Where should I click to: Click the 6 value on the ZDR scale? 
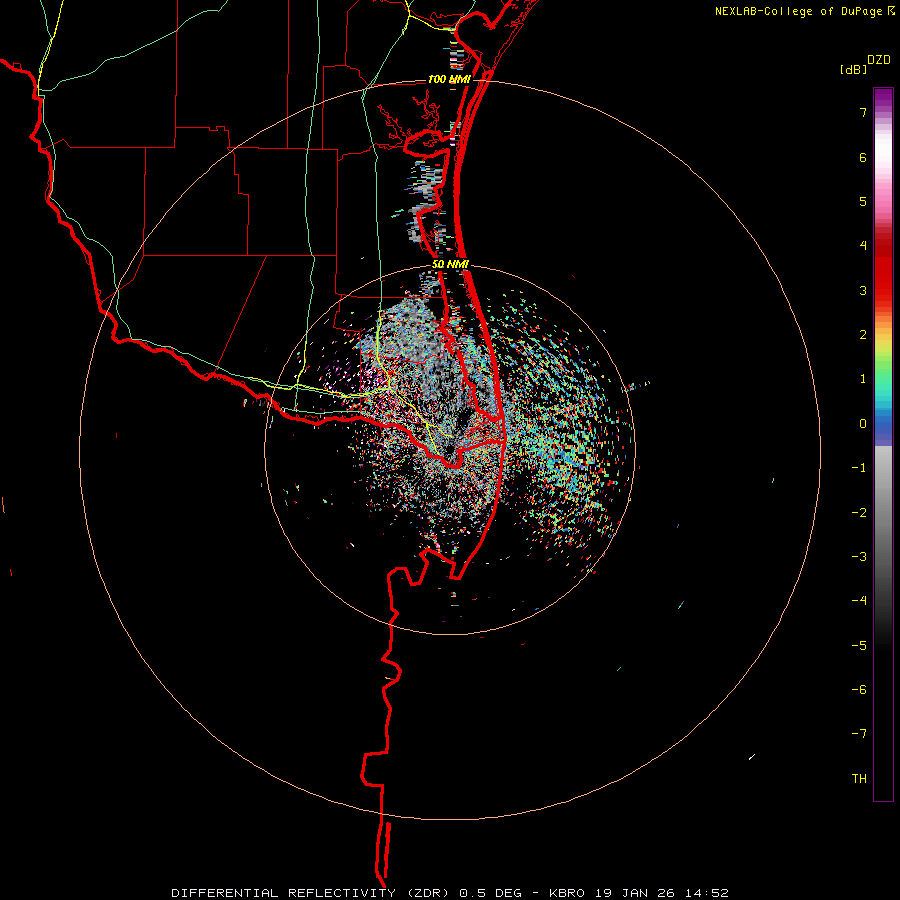pos(863,157)
